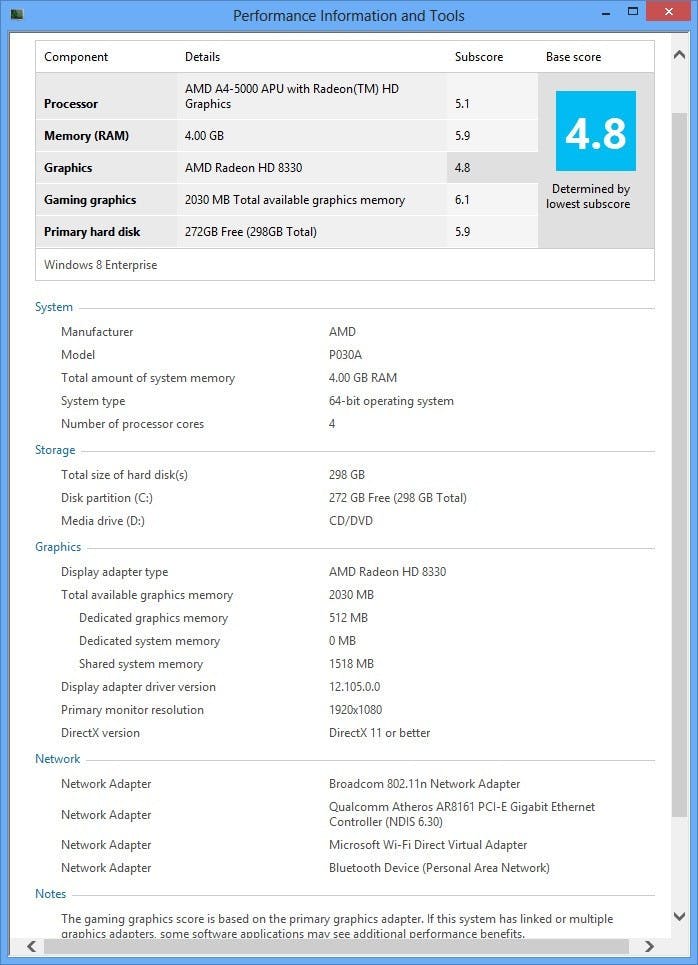Select the Primary hard disk row
This screenshot has height=965, width=698.
pos(92,232)
